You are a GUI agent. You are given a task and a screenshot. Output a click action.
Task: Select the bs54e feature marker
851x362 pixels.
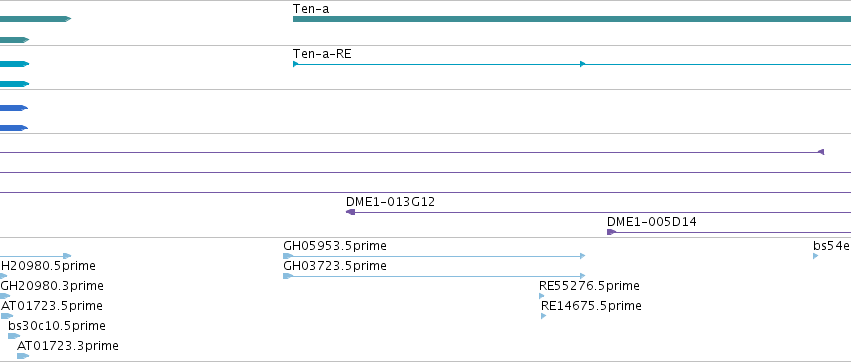(x=816, y=256)
